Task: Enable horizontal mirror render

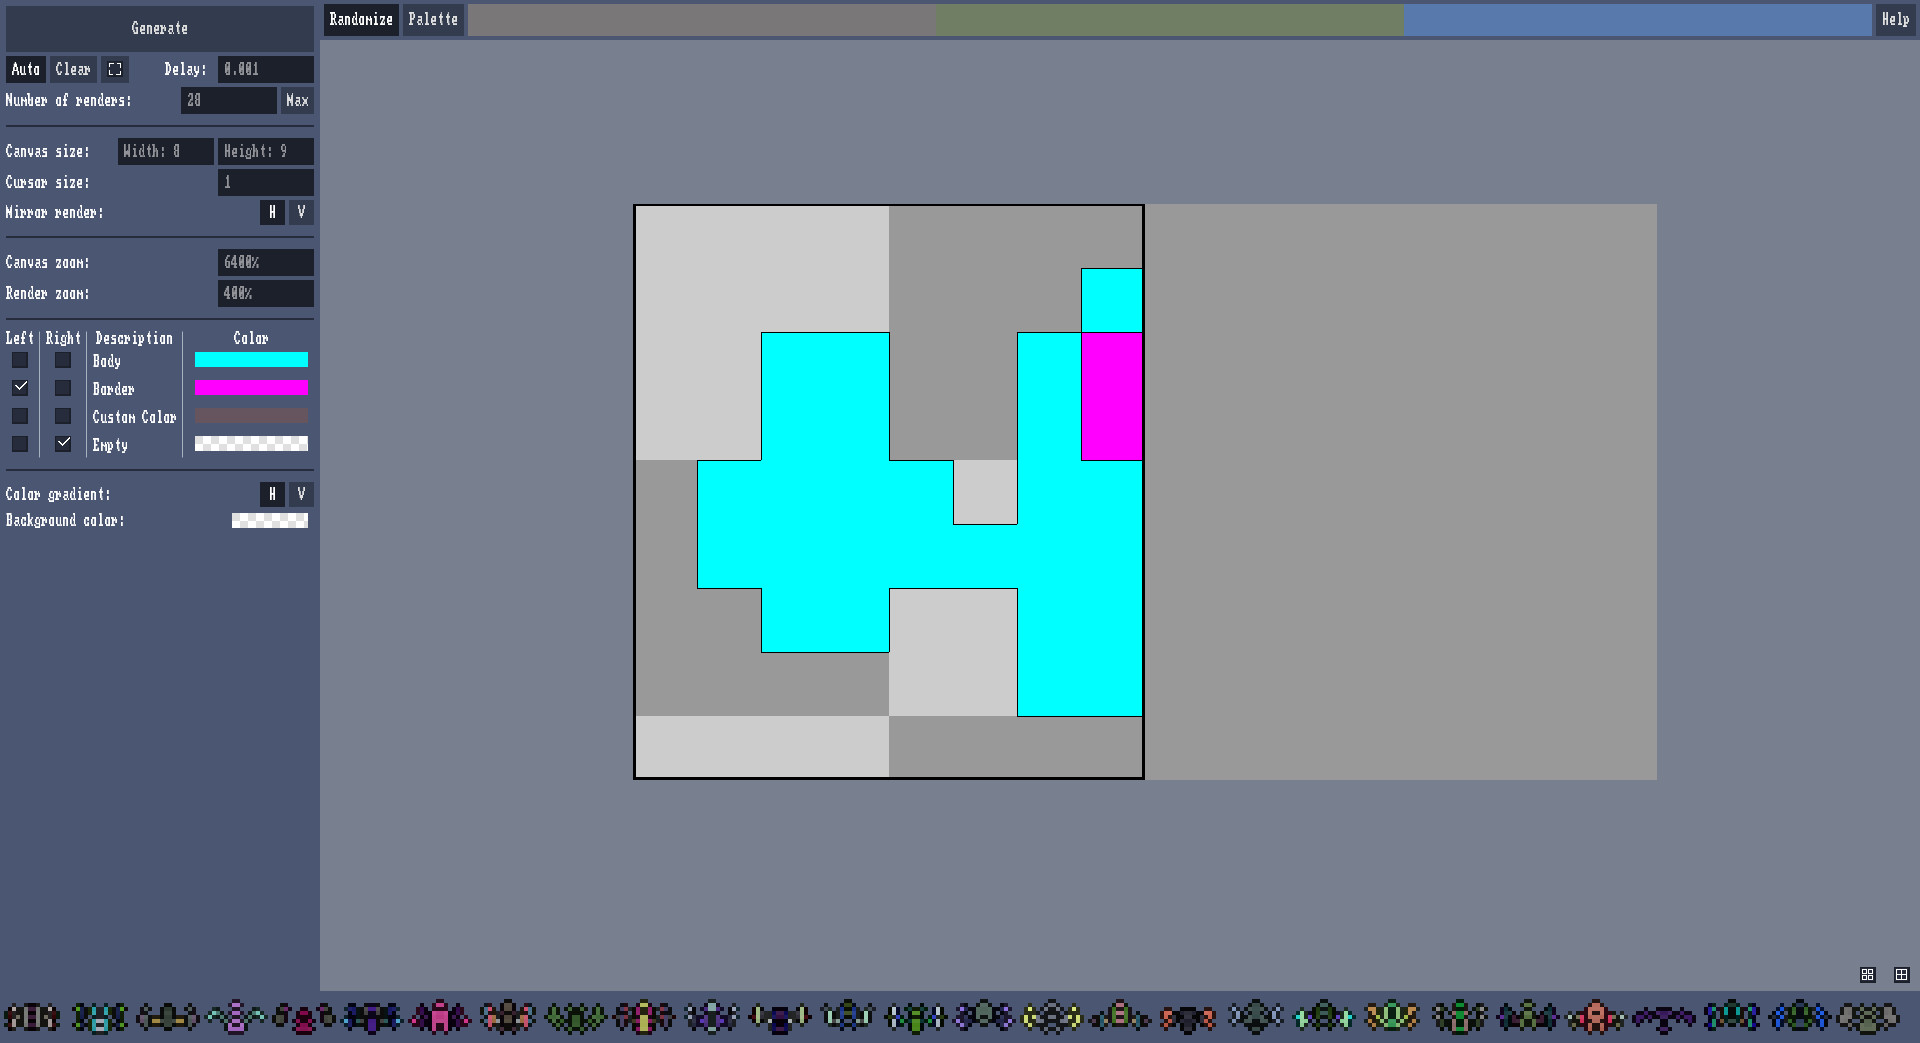Action: (272, 212)
